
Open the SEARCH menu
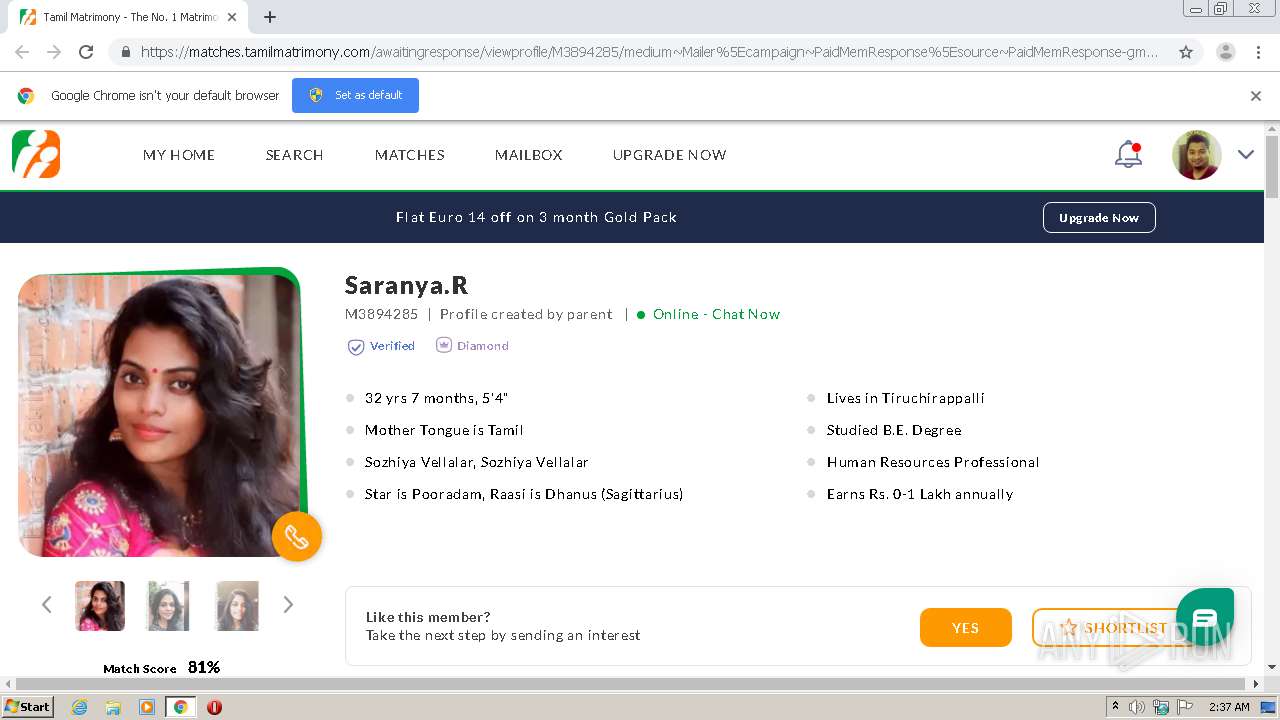pos(294,155)
